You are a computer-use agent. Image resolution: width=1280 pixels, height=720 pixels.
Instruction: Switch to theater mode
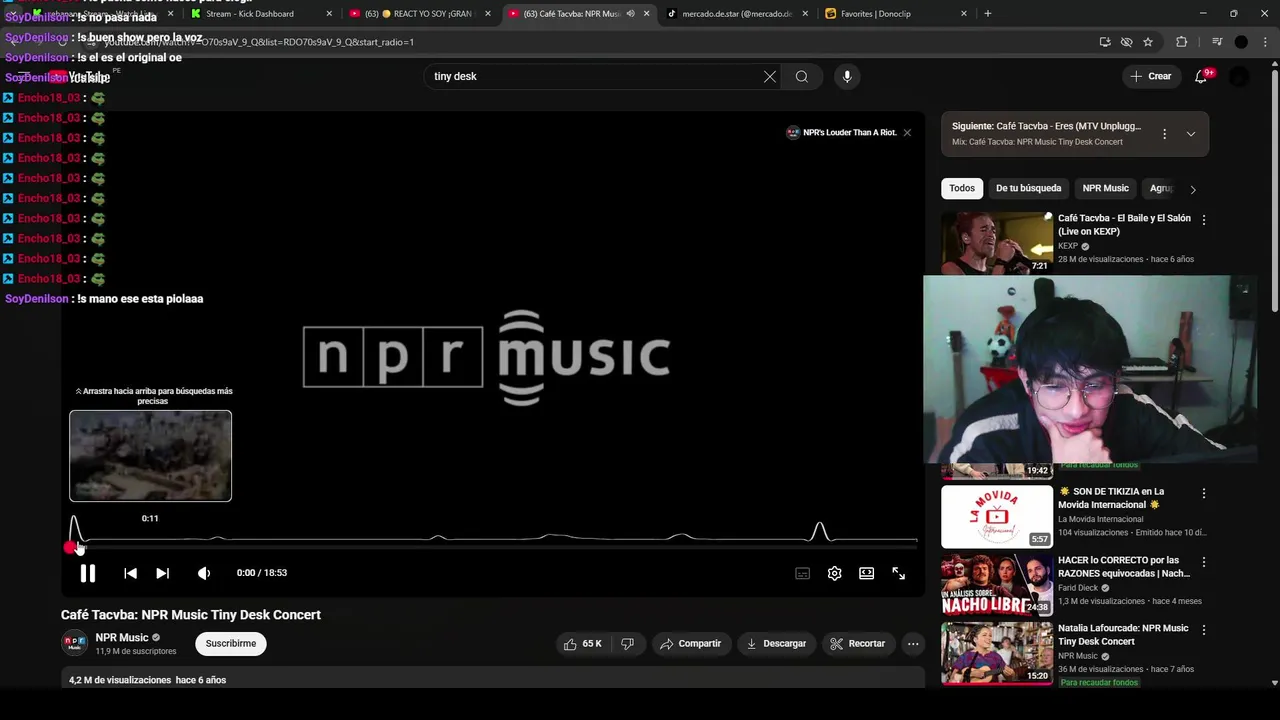(866, 573)
